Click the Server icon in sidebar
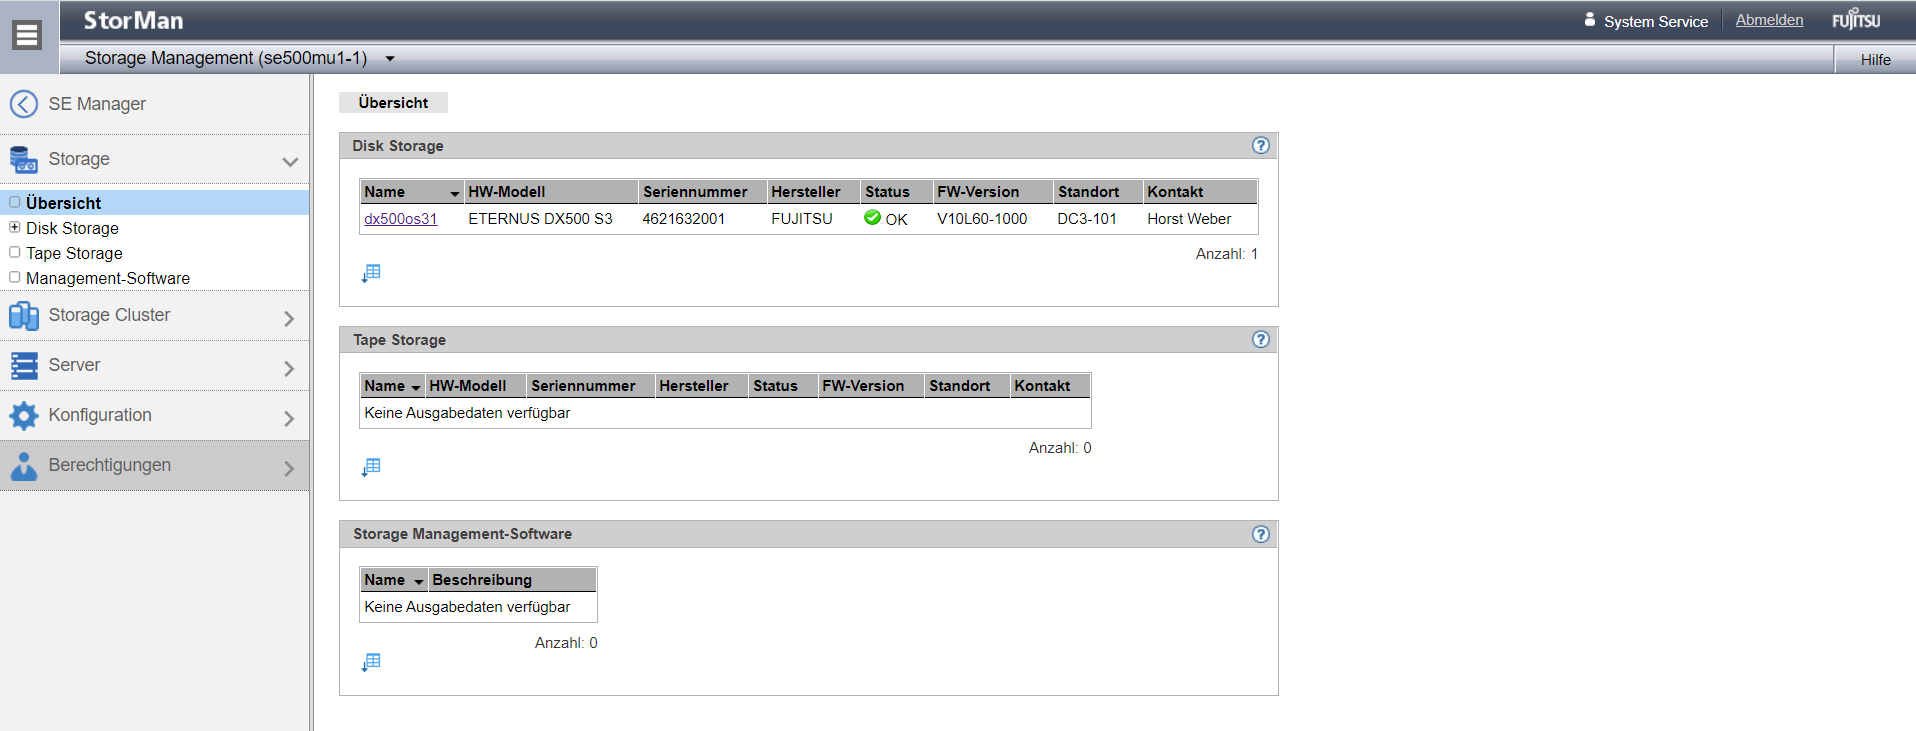 pos(24,366)
